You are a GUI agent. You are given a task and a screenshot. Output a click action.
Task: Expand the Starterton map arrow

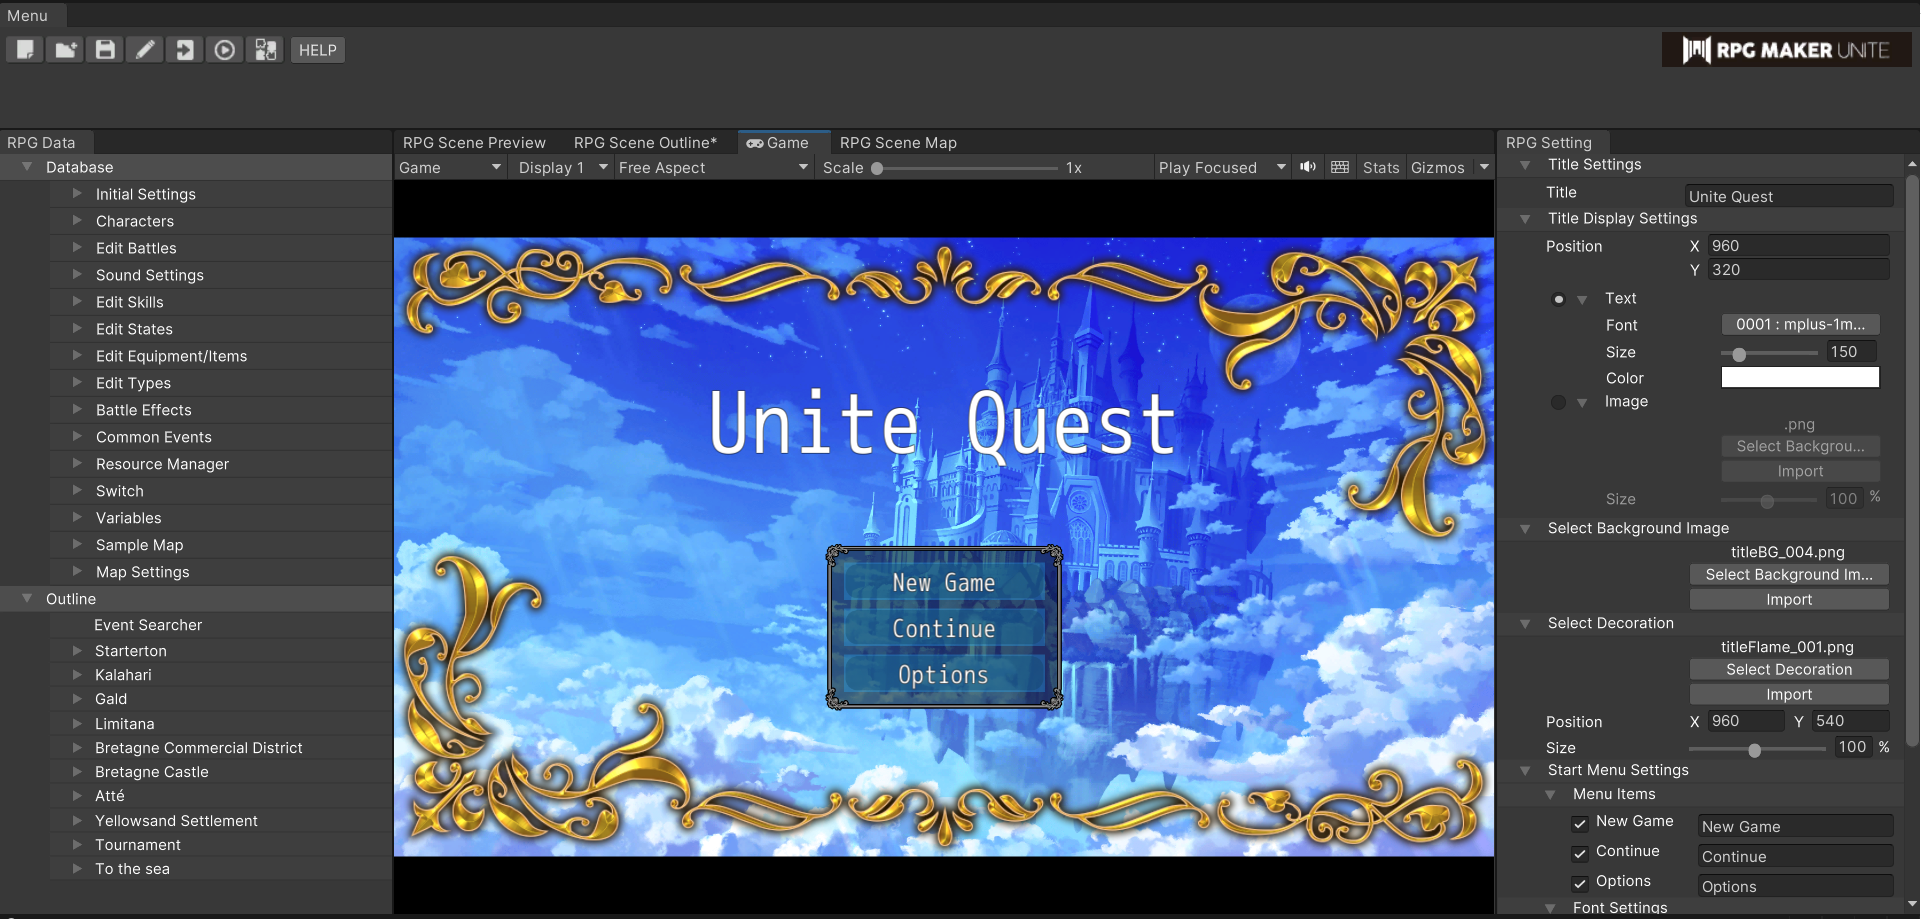pos(77,651)
